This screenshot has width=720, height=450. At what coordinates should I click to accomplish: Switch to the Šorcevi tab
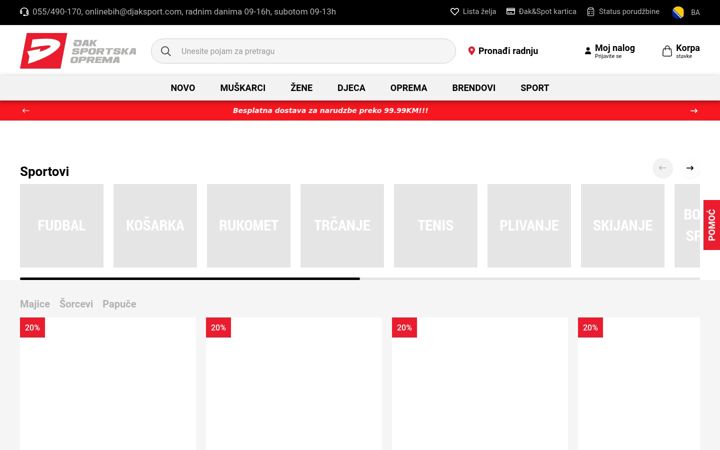pyautogui.click(x=76, y=304)
